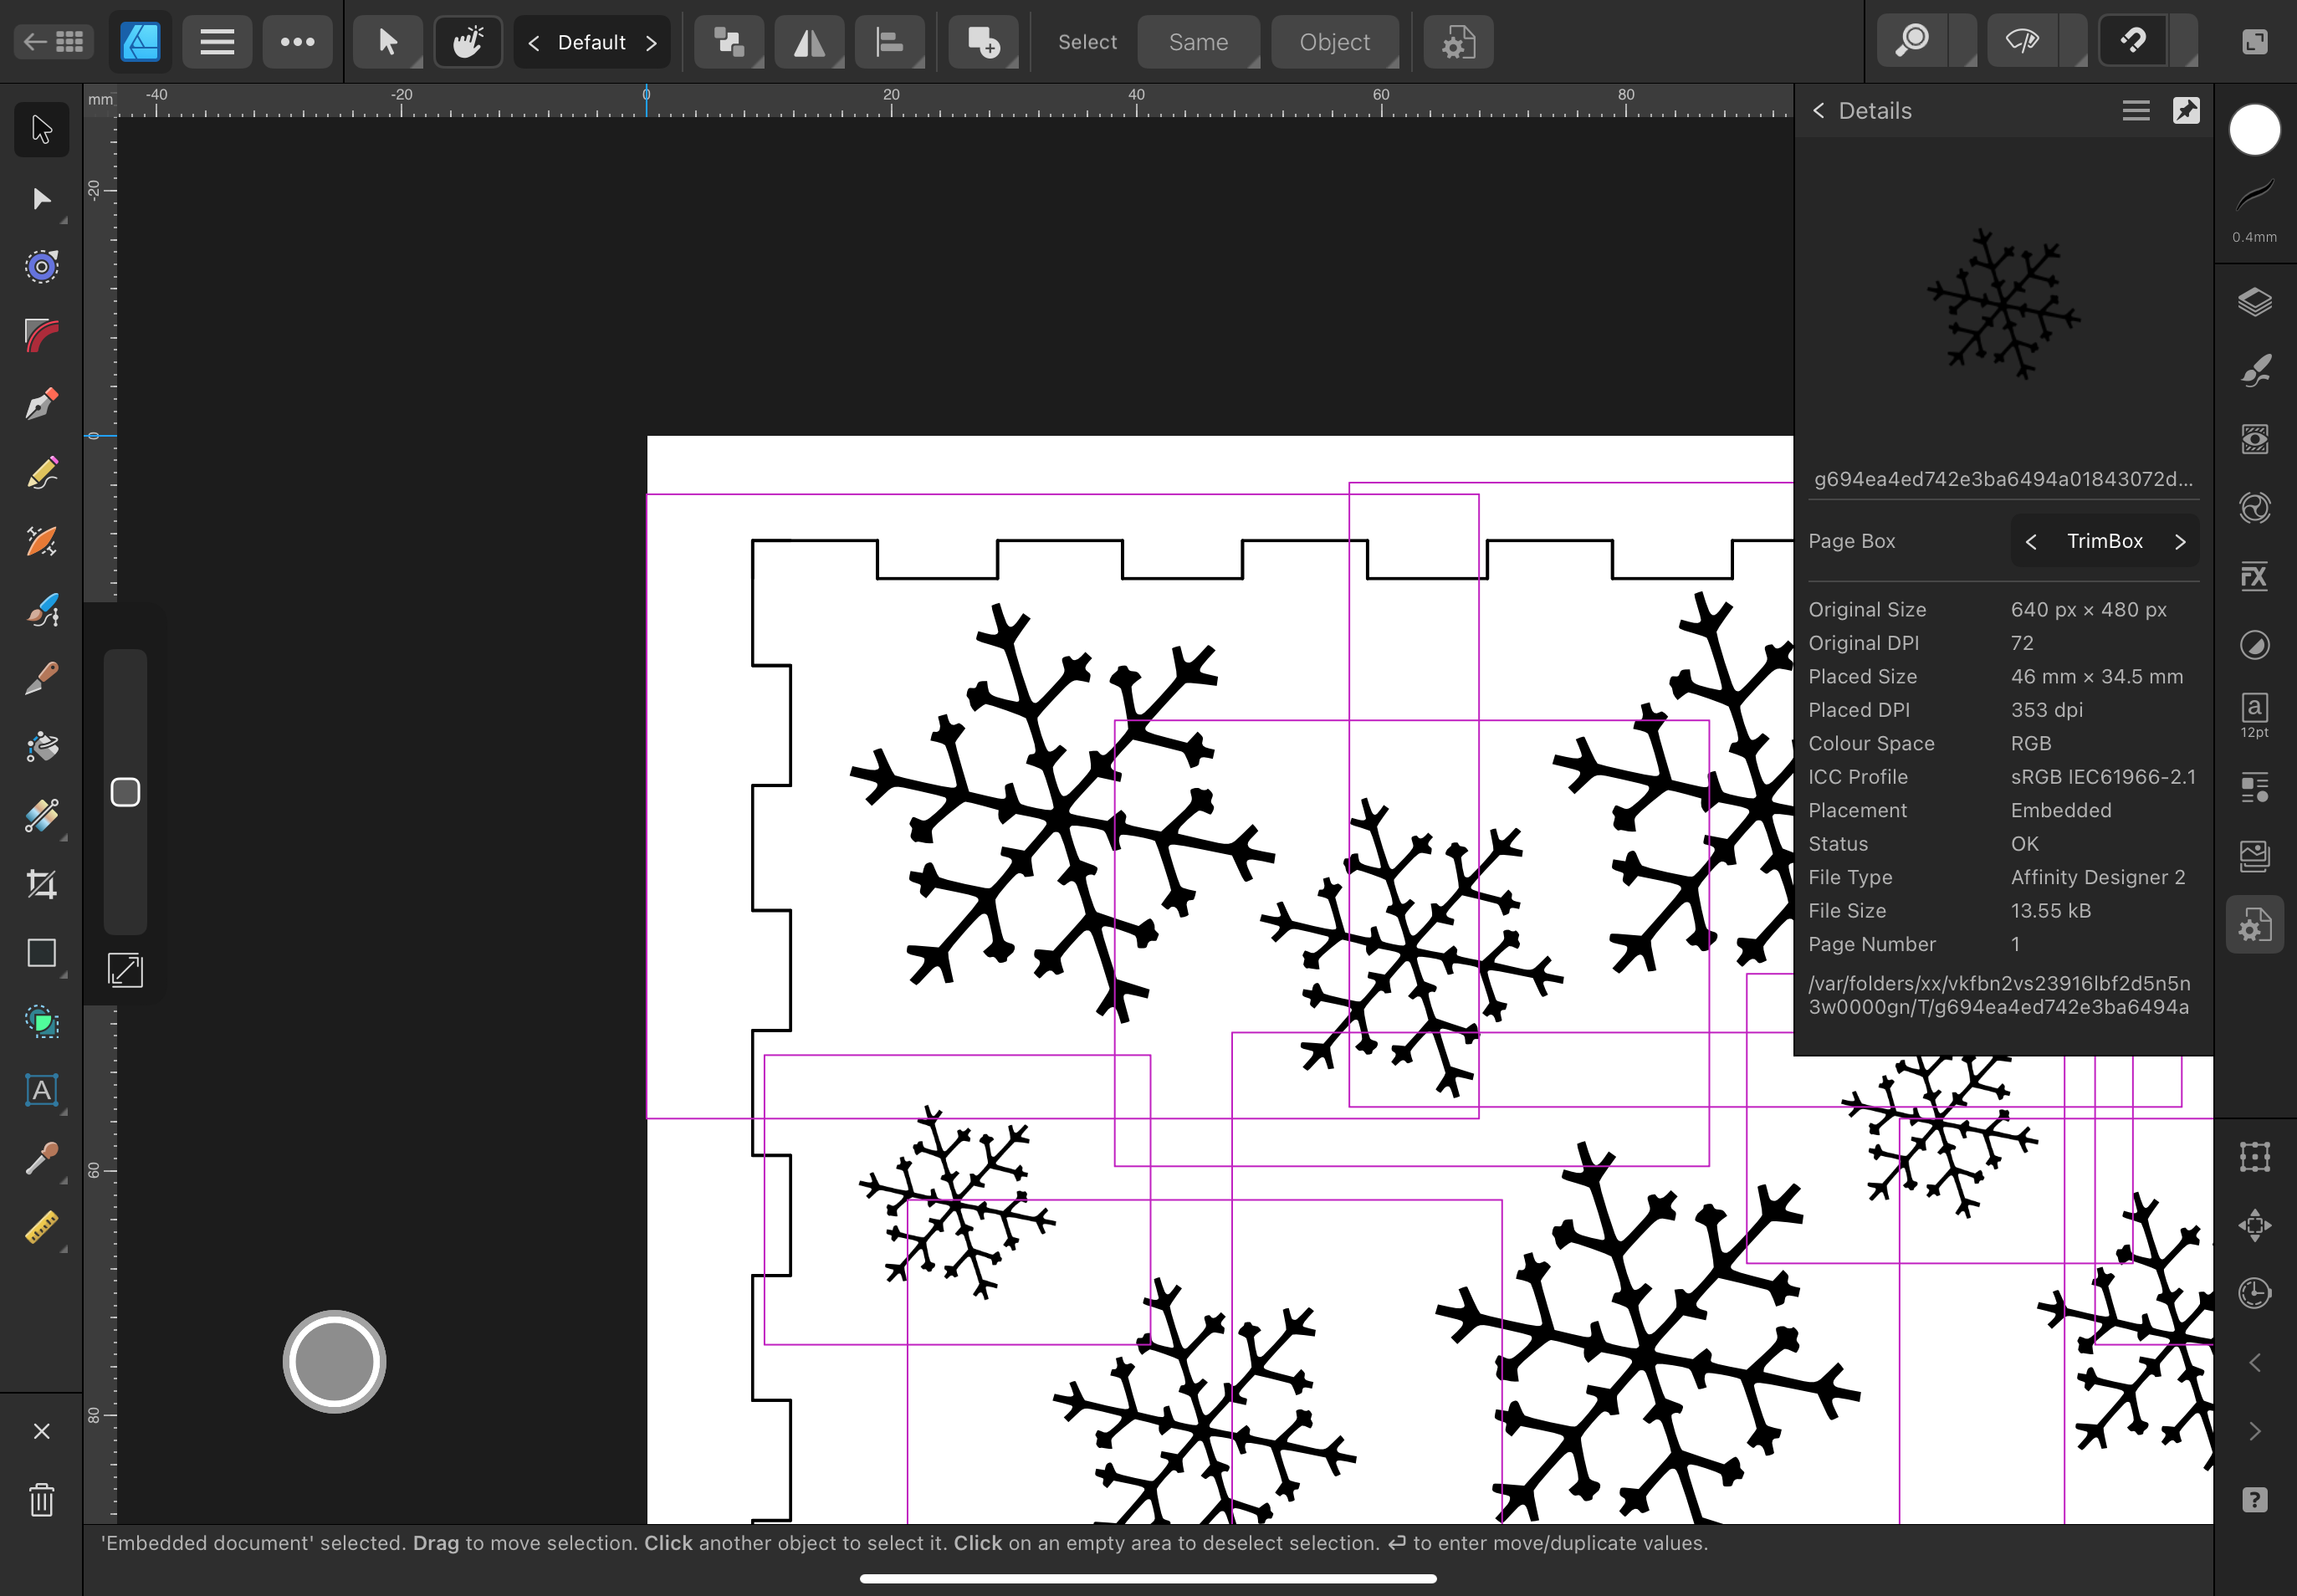Choose the Contour tool
Image resolution: width=2297 pixels, height=1596 pixels.
41,267
